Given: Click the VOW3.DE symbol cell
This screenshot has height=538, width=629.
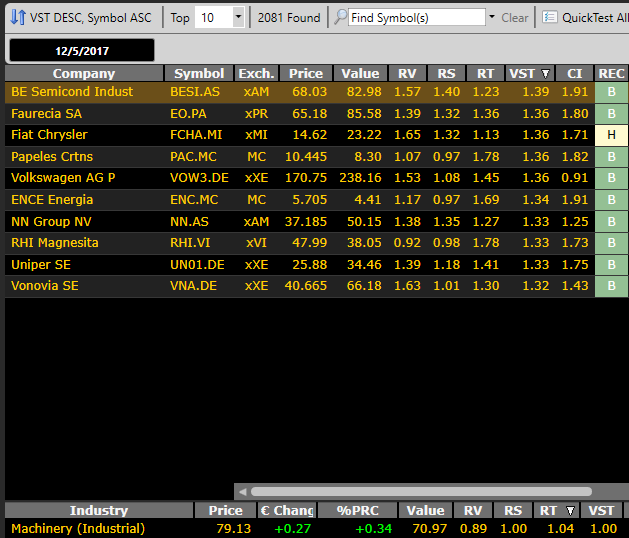Looking at the screenshot, I should point(199,178).
